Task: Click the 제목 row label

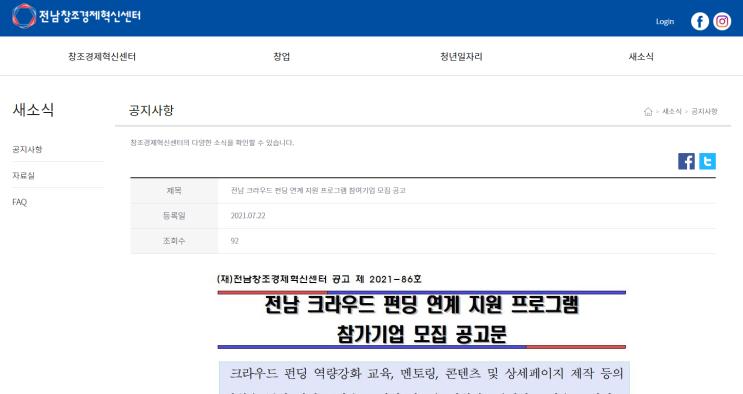Action: (x=174, y=191)
